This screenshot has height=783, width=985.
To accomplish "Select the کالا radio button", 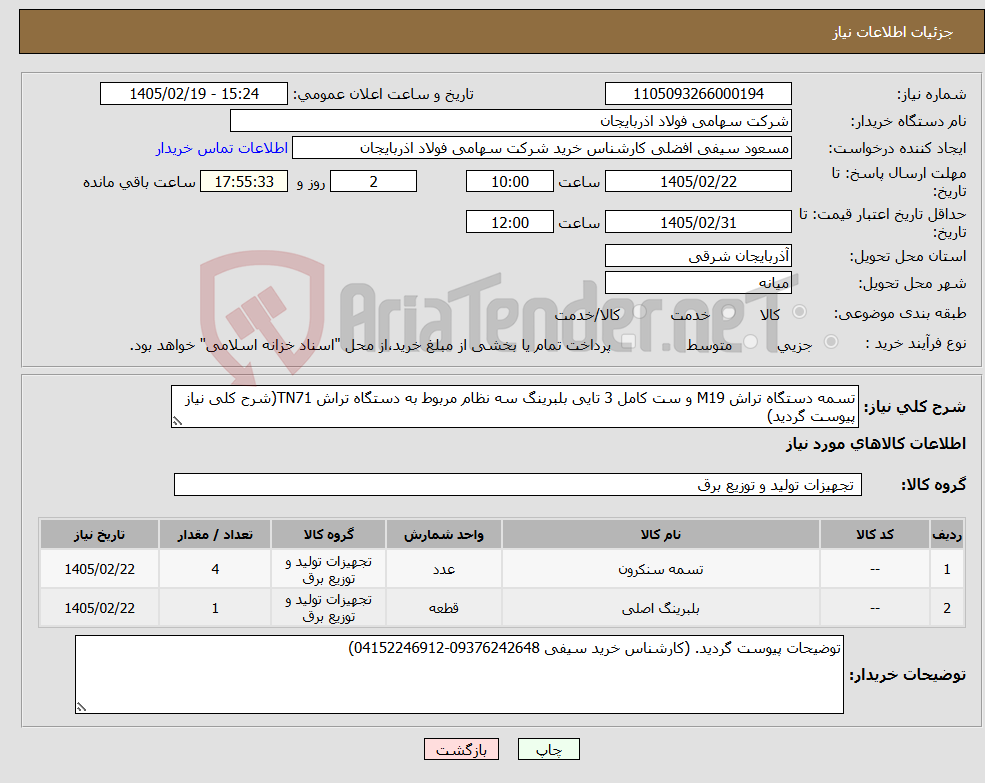I will click(800, 312).
